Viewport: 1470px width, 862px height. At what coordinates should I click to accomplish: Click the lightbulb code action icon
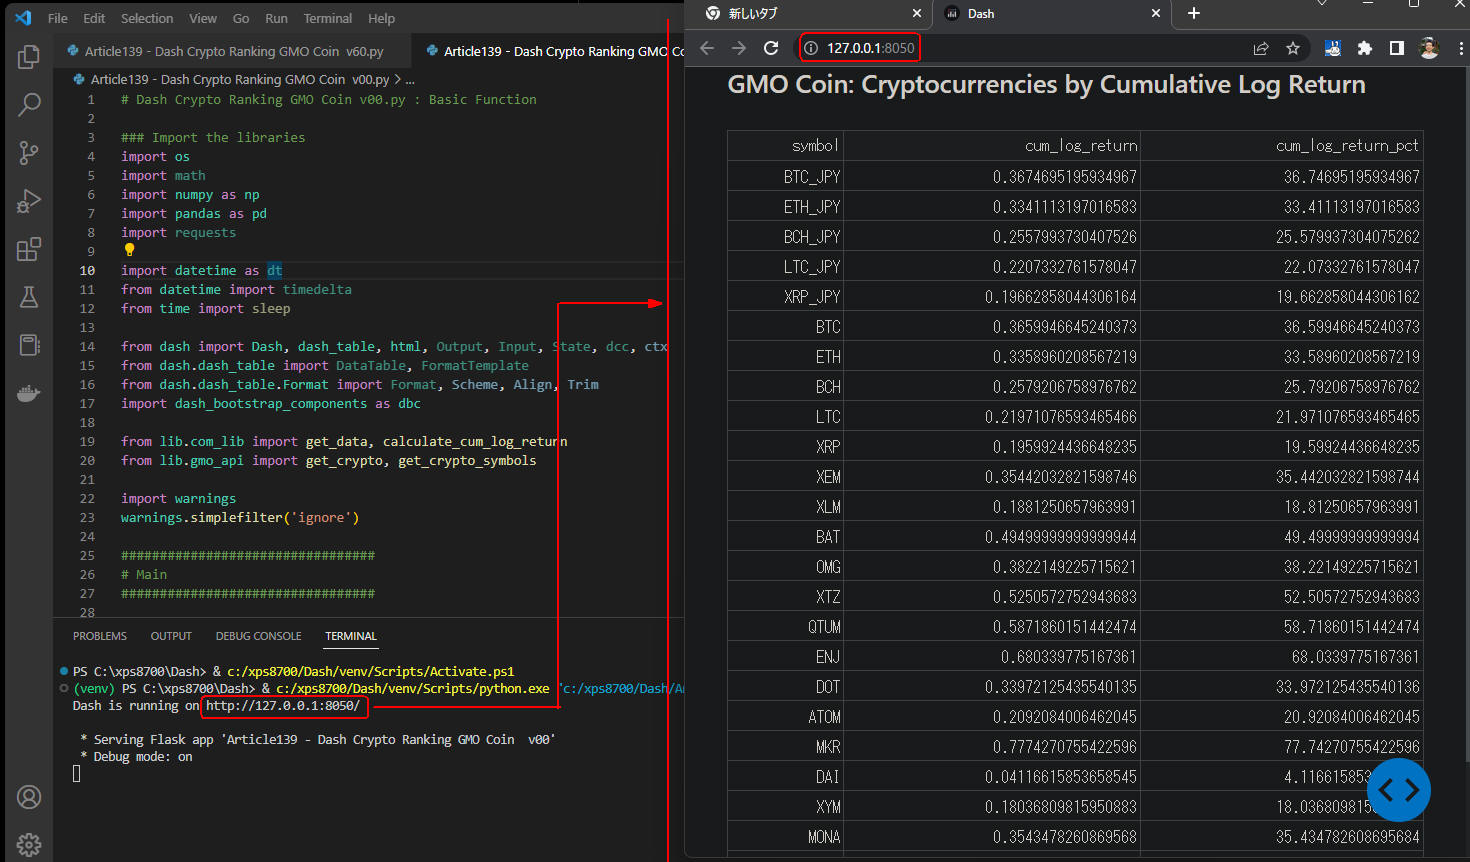pyautogui.click(x=129, y=250)
